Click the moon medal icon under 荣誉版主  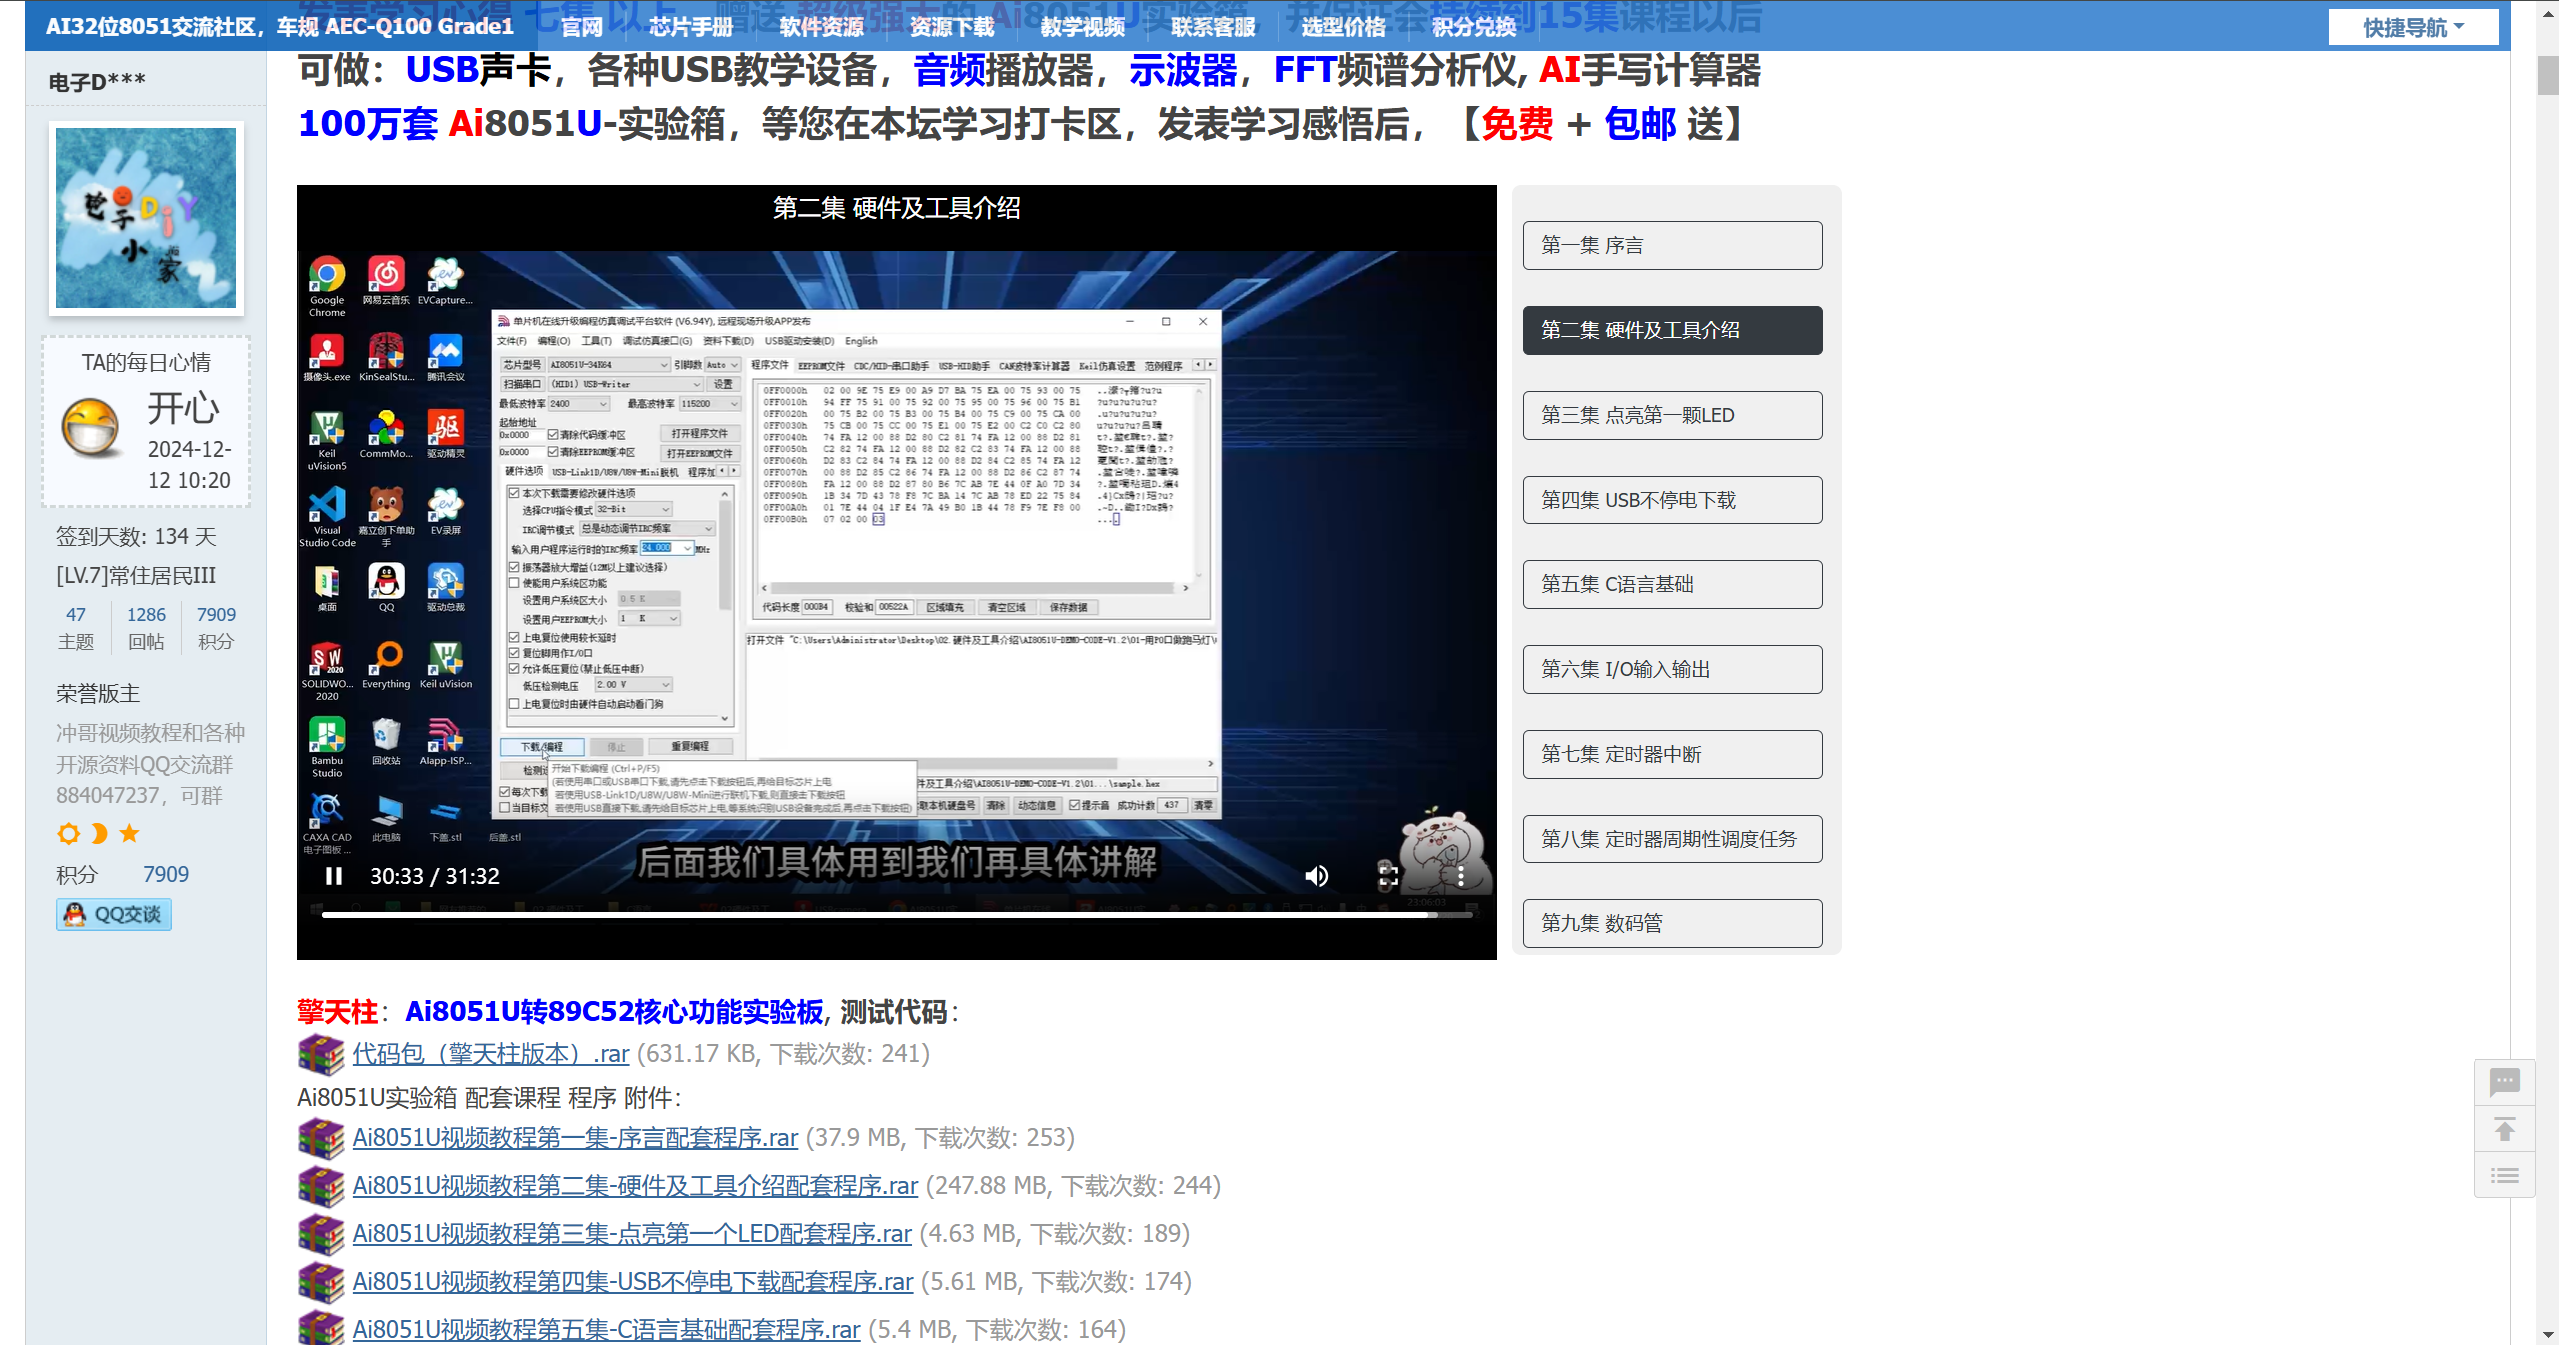click(99, 833)
